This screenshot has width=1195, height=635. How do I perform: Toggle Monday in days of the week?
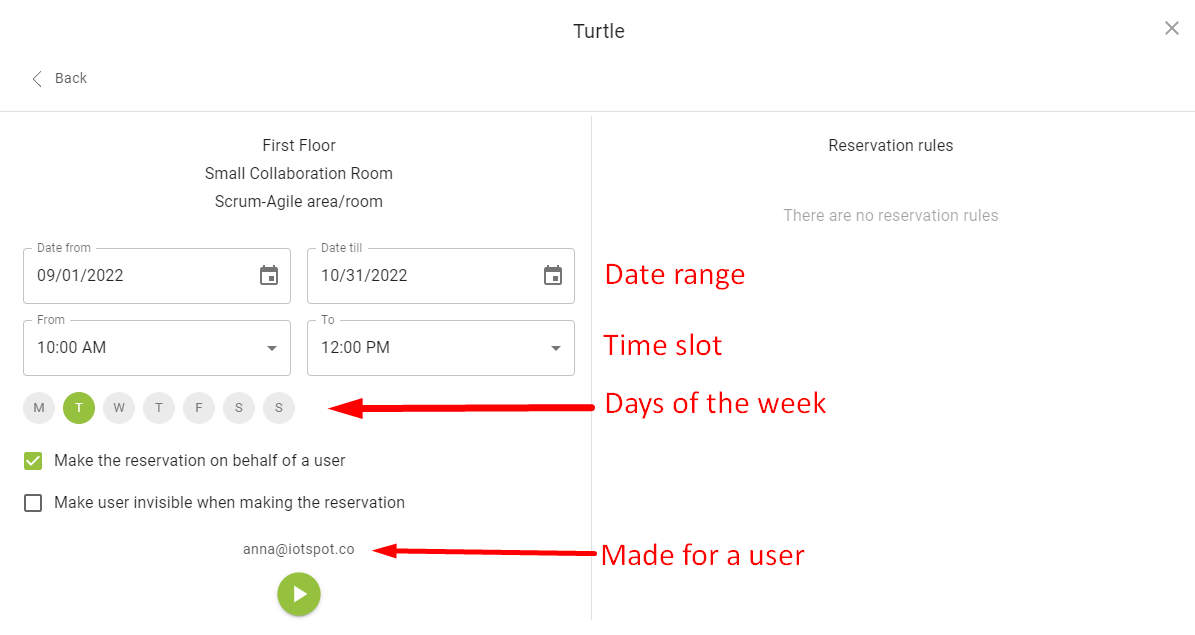point(39,408)
